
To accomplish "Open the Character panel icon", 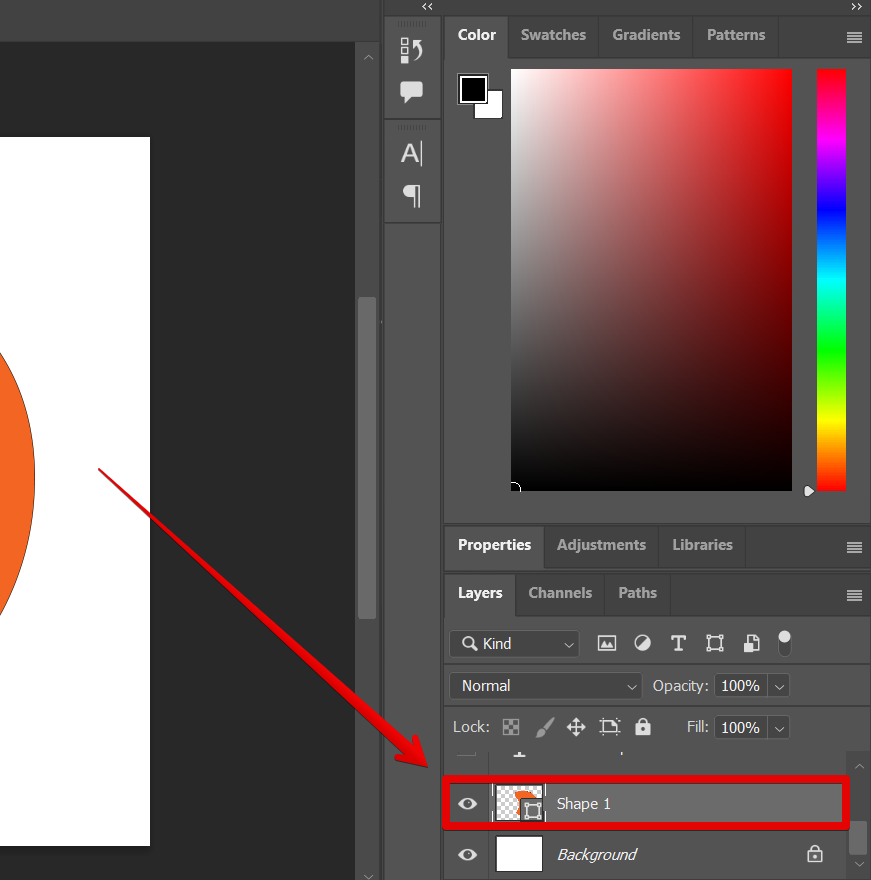I will point(411,153).
